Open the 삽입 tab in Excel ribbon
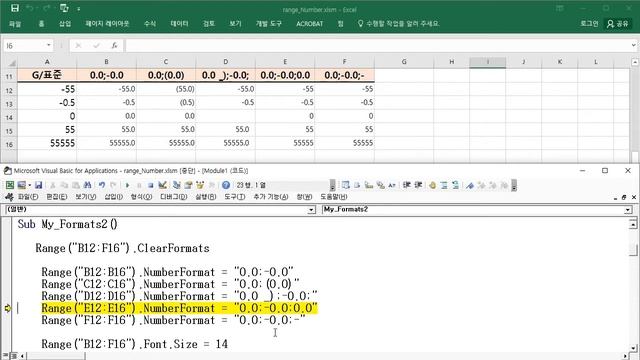The width and height of the screenshot is (640, 360). click(65, 24)
